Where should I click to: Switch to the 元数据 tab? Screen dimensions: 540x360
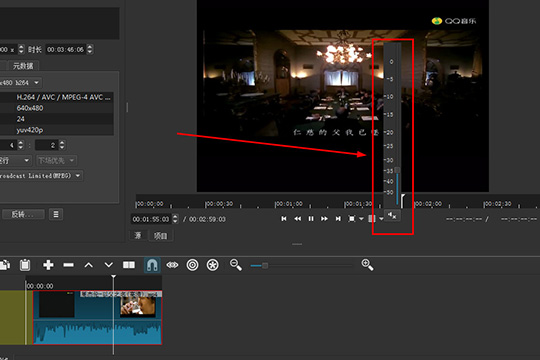[x=23, y=66]
